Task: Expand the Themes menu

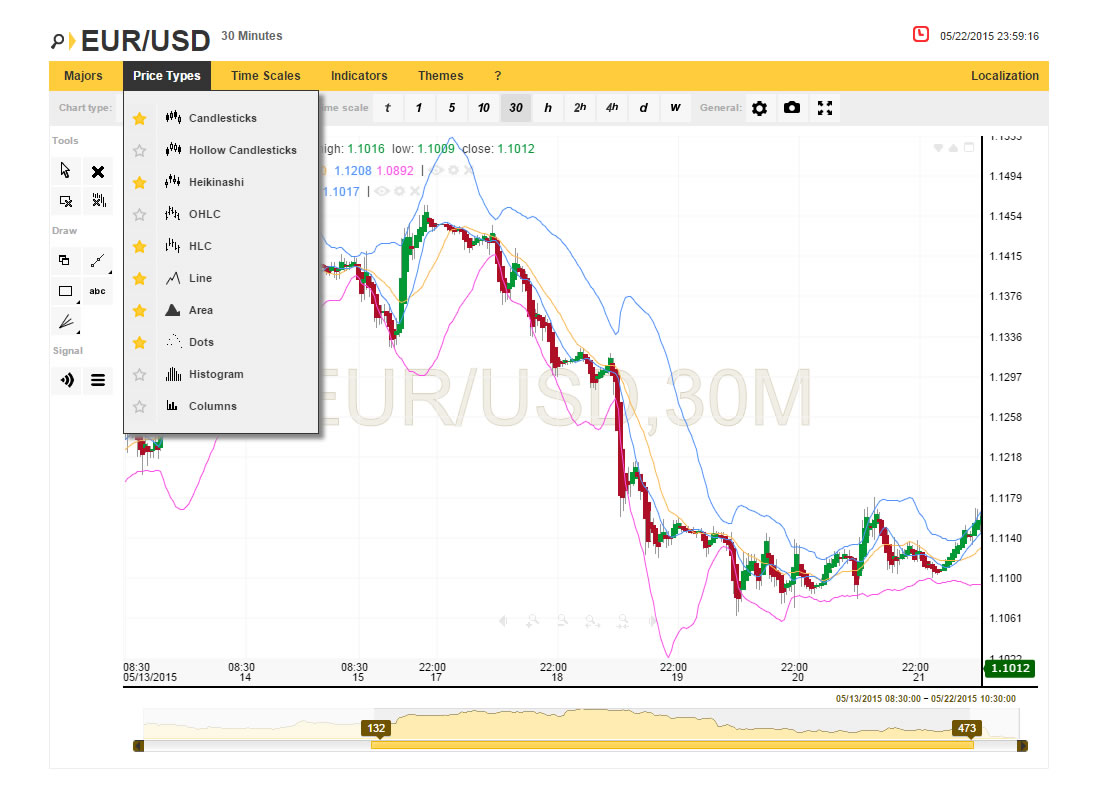Action: 440,76
